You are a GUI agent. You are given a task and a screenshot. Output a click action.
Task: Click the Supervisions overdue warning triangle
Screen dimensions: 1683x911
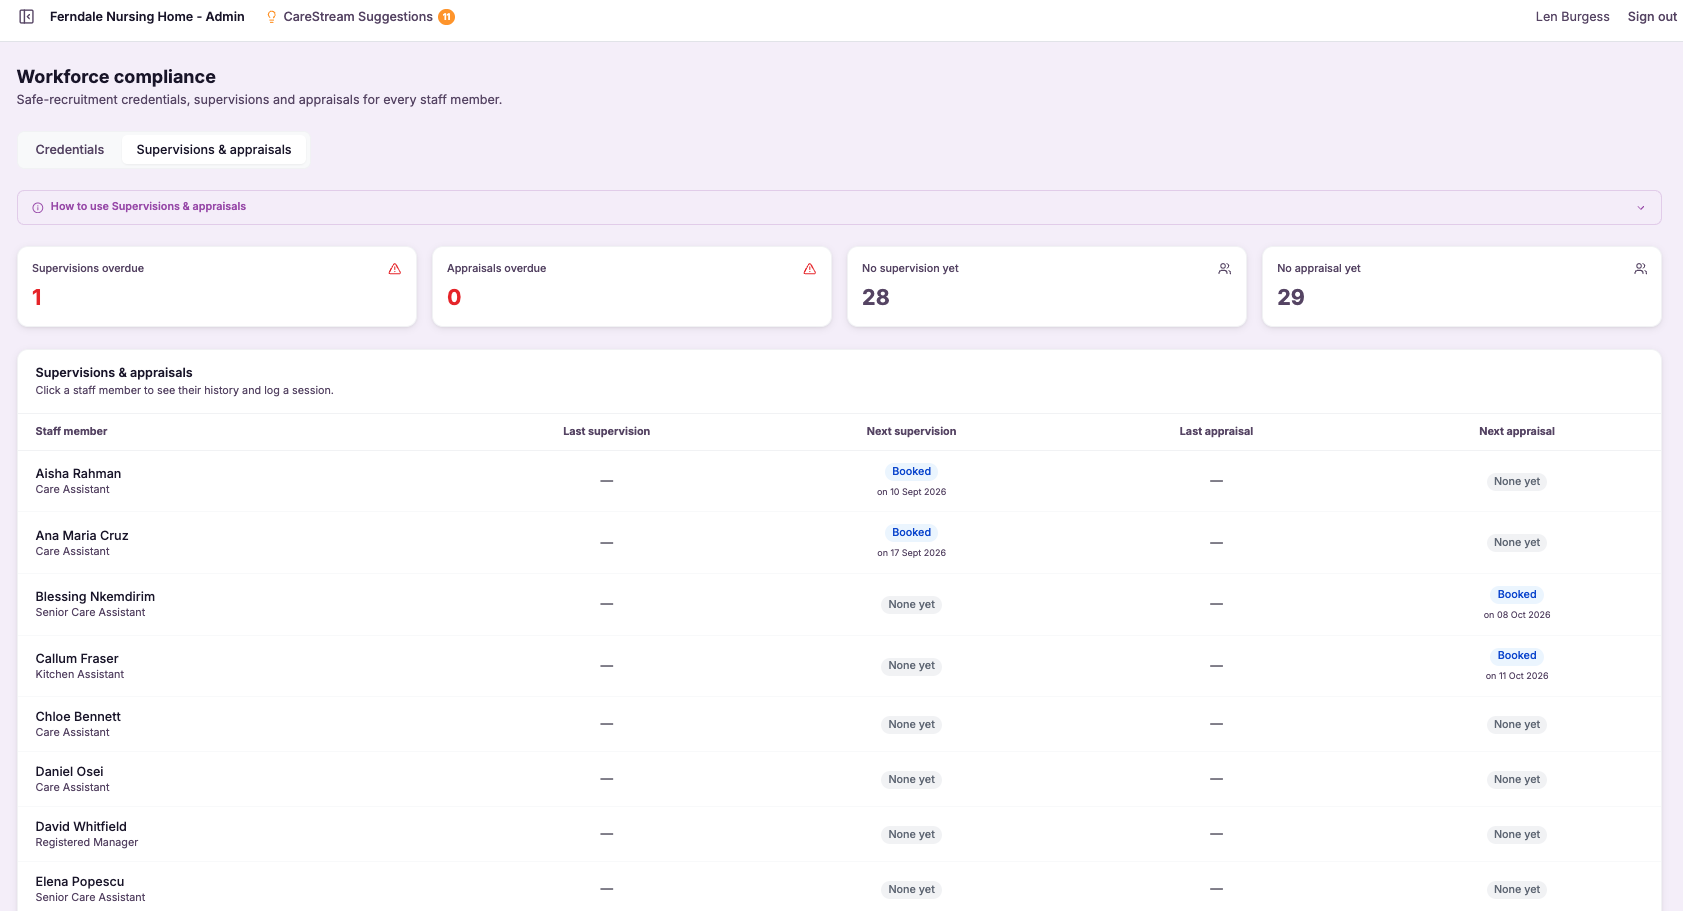tap(395, 269)
